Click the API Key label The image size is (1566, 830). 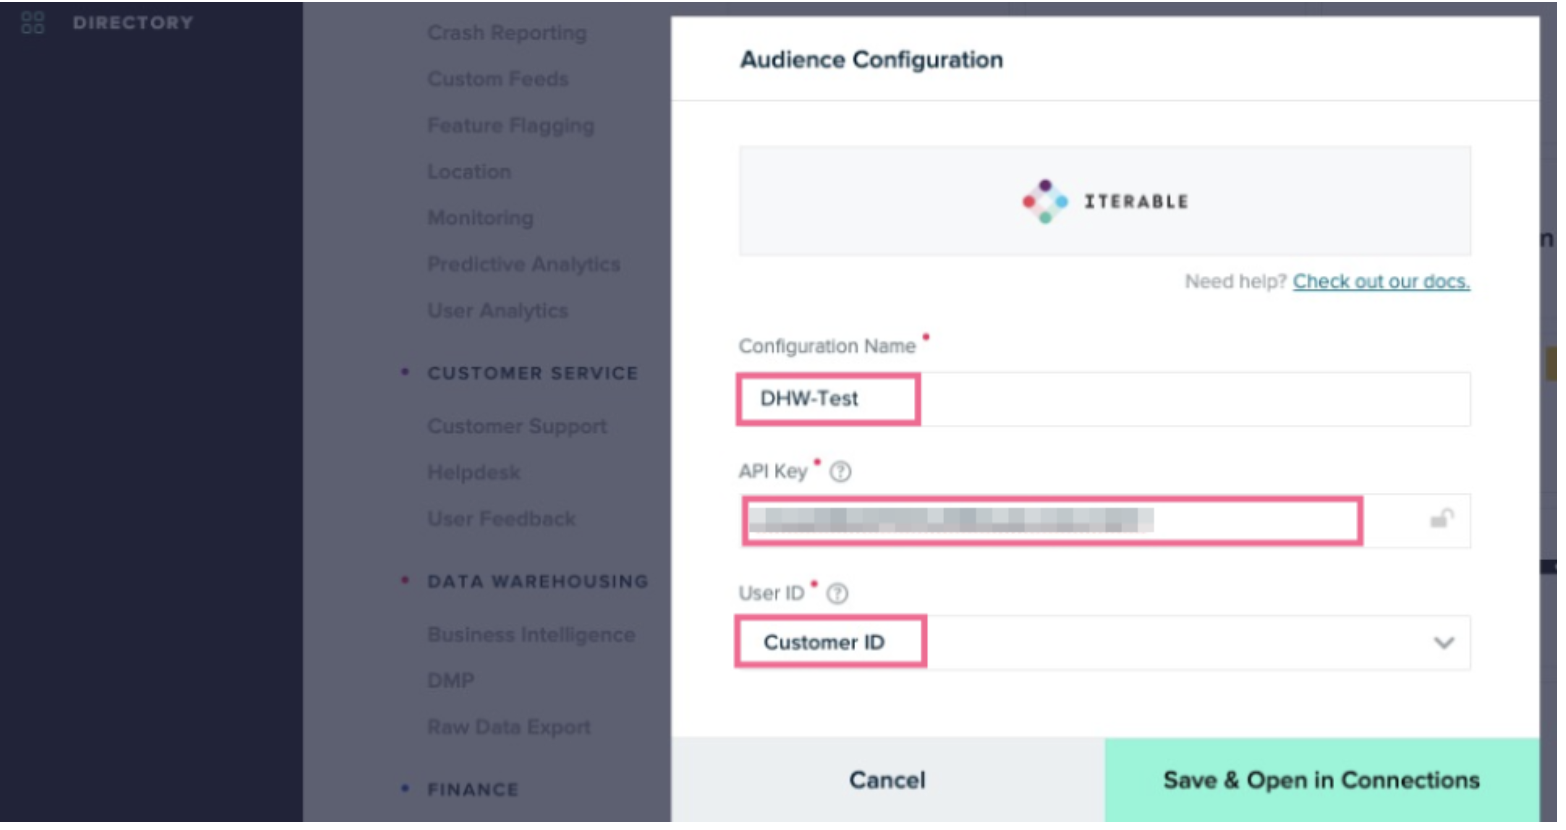coord(773,472)
